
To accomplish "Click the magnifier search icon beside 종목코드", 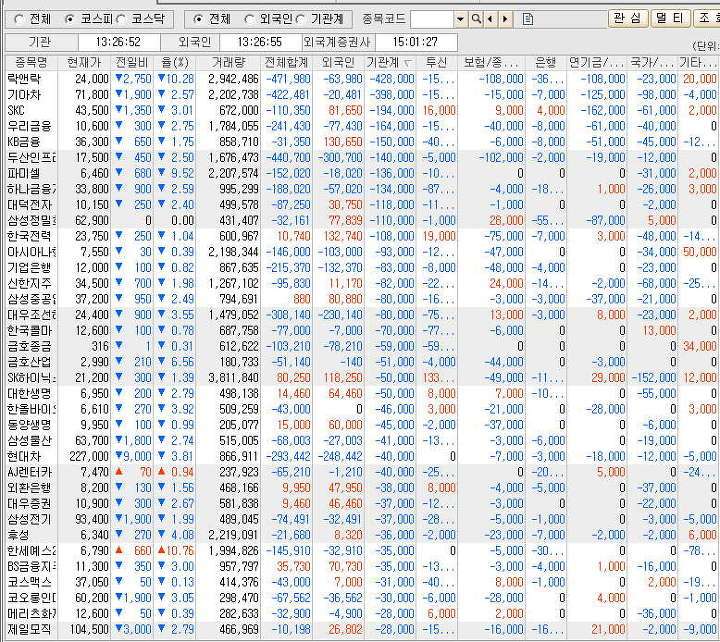I will [477, 19].
